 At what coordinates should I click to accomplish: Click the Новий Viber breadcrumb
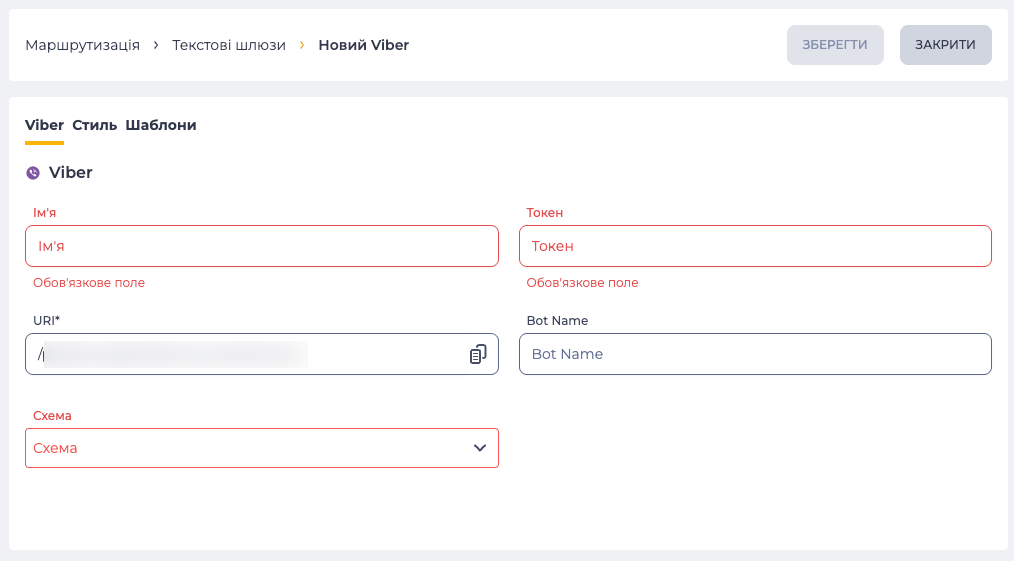point(363,45)
